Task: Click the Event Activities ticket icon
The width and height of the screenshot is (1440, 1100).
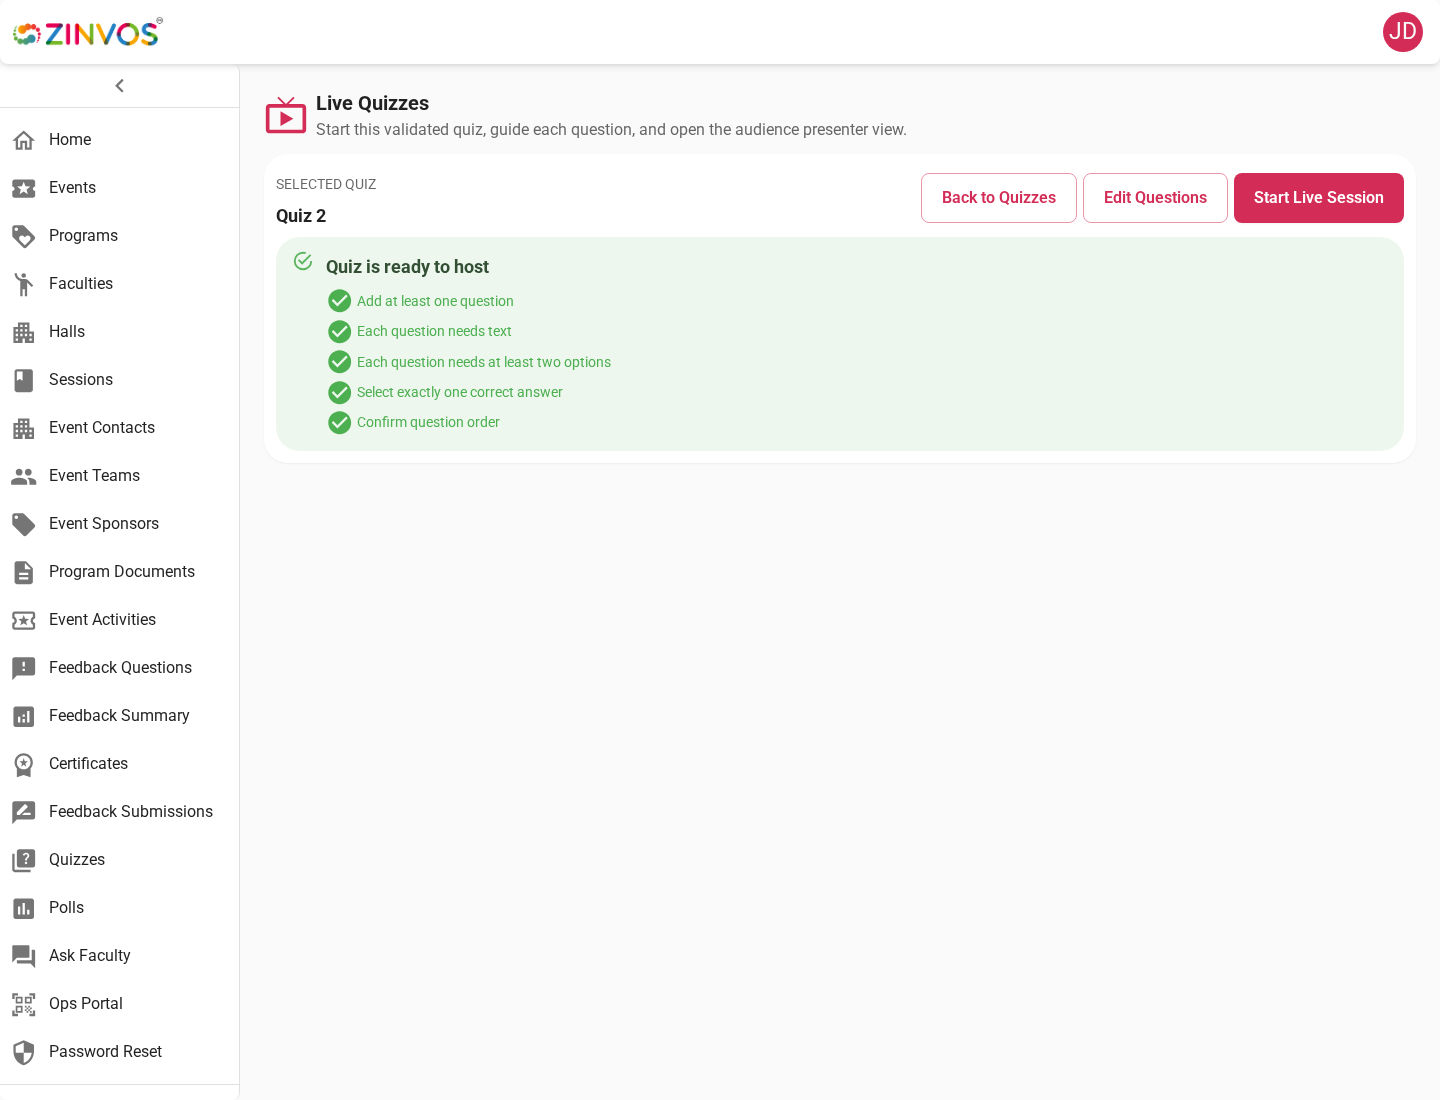Action: [24, 620]
